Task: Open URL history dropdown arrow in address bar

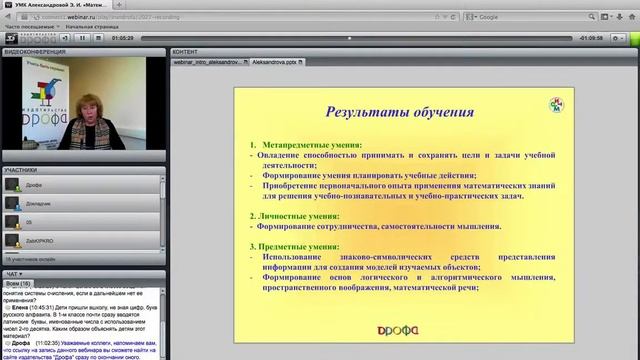Action: pos(445,17)
